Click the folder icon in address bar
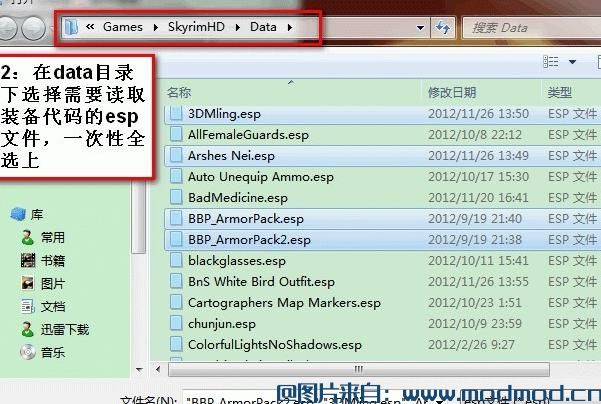Screen dimensions: 601x404 click(71, 27)
